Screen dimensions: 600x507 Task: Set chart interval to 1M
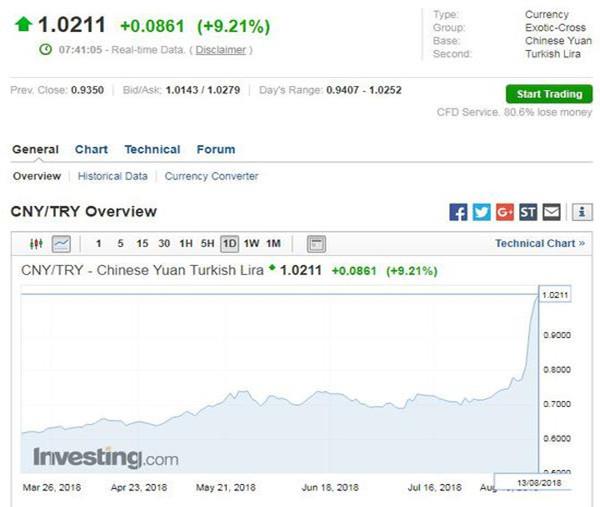274,244
